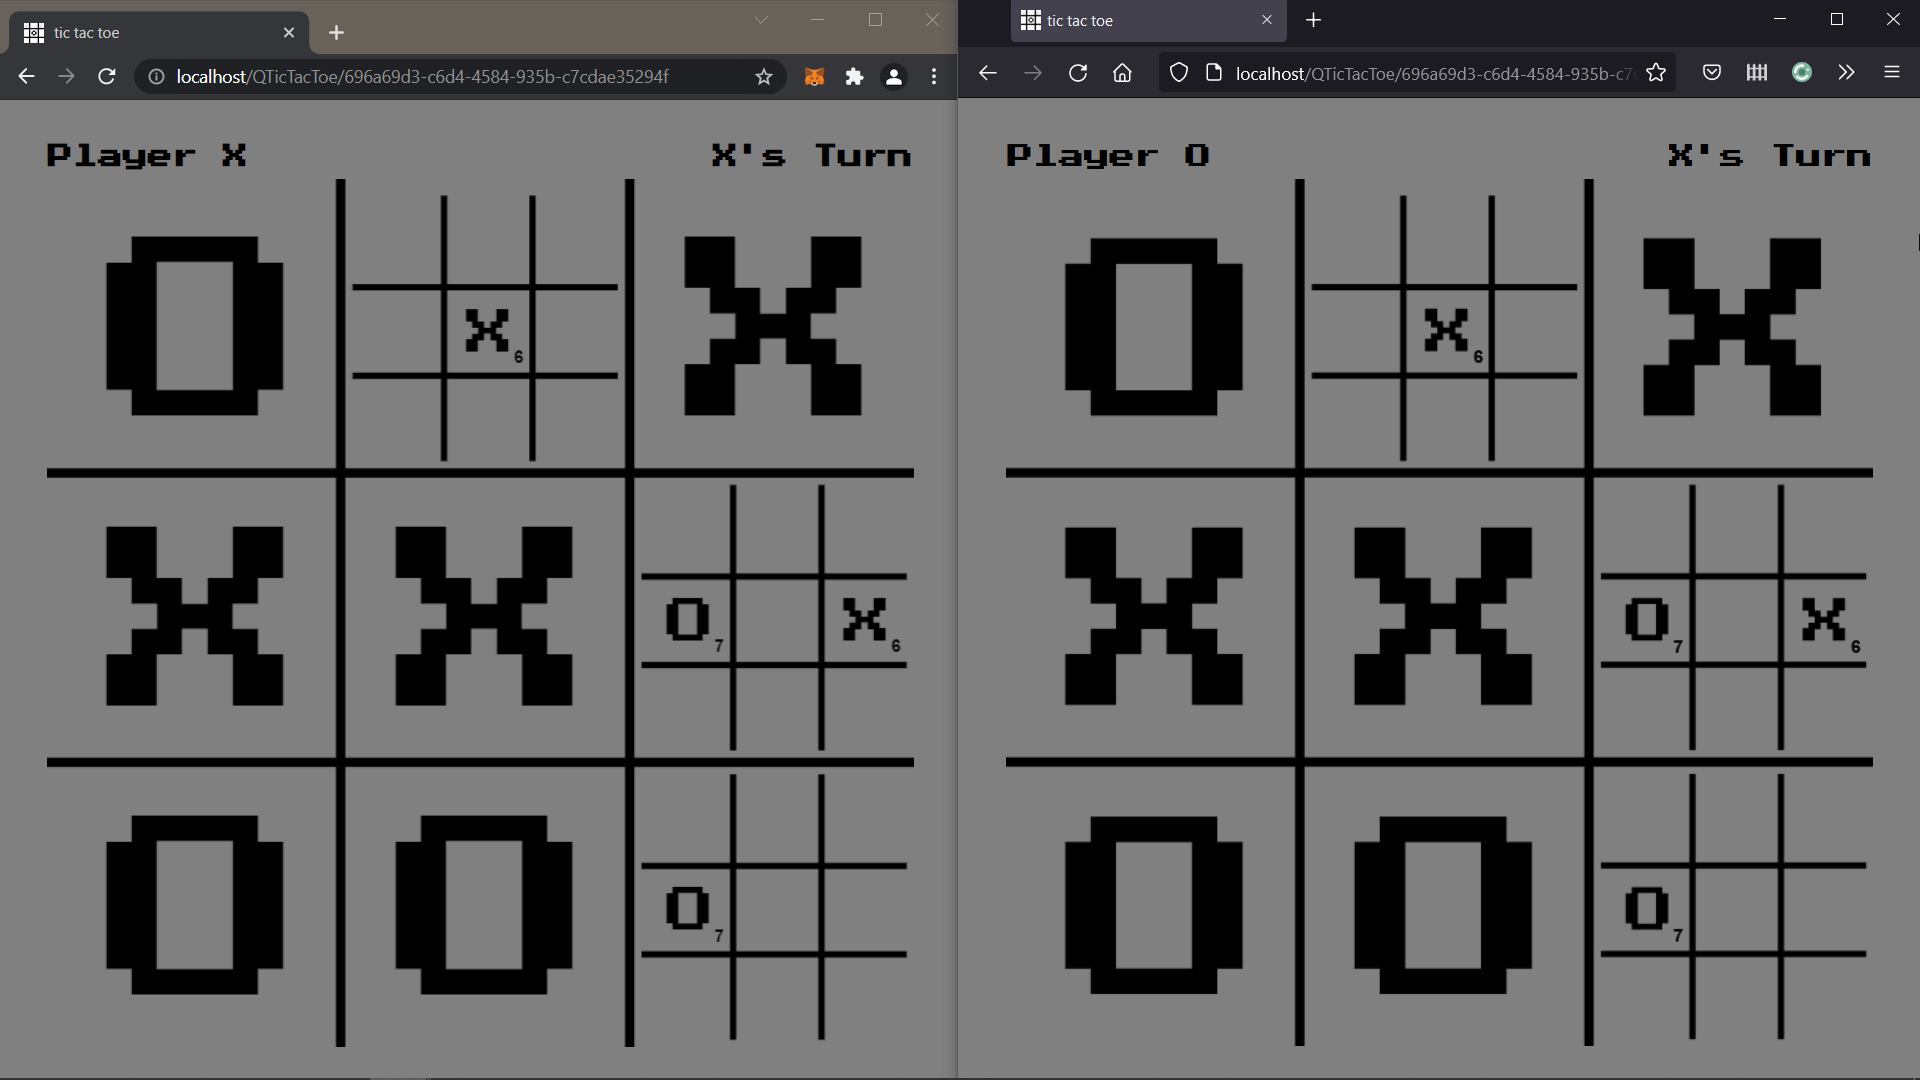This screenshot has height=1080, width=1920.
Task: Click center cell of Player X bottom-right board
Action: [x=777, y=909]
